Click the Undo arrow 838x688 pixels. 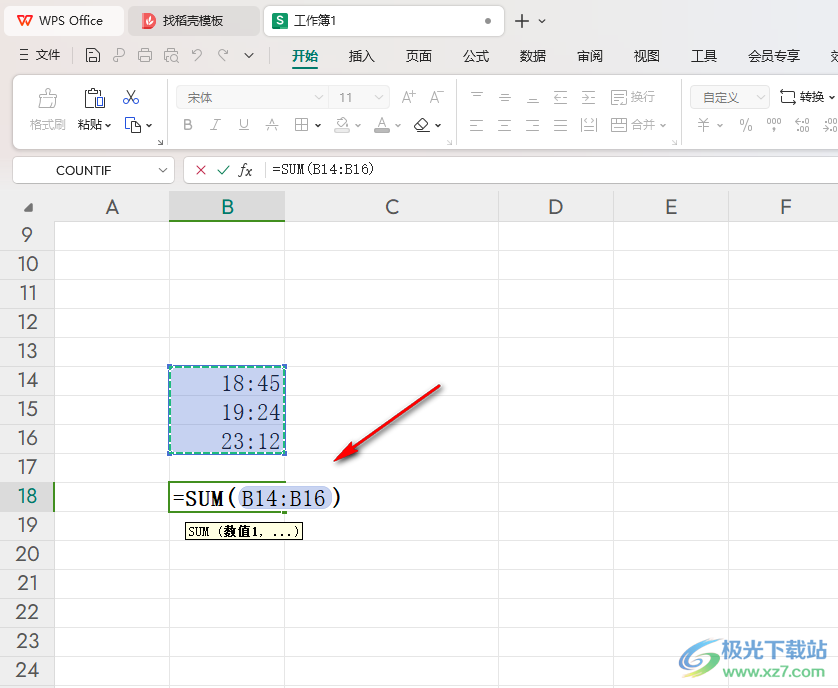197,55
